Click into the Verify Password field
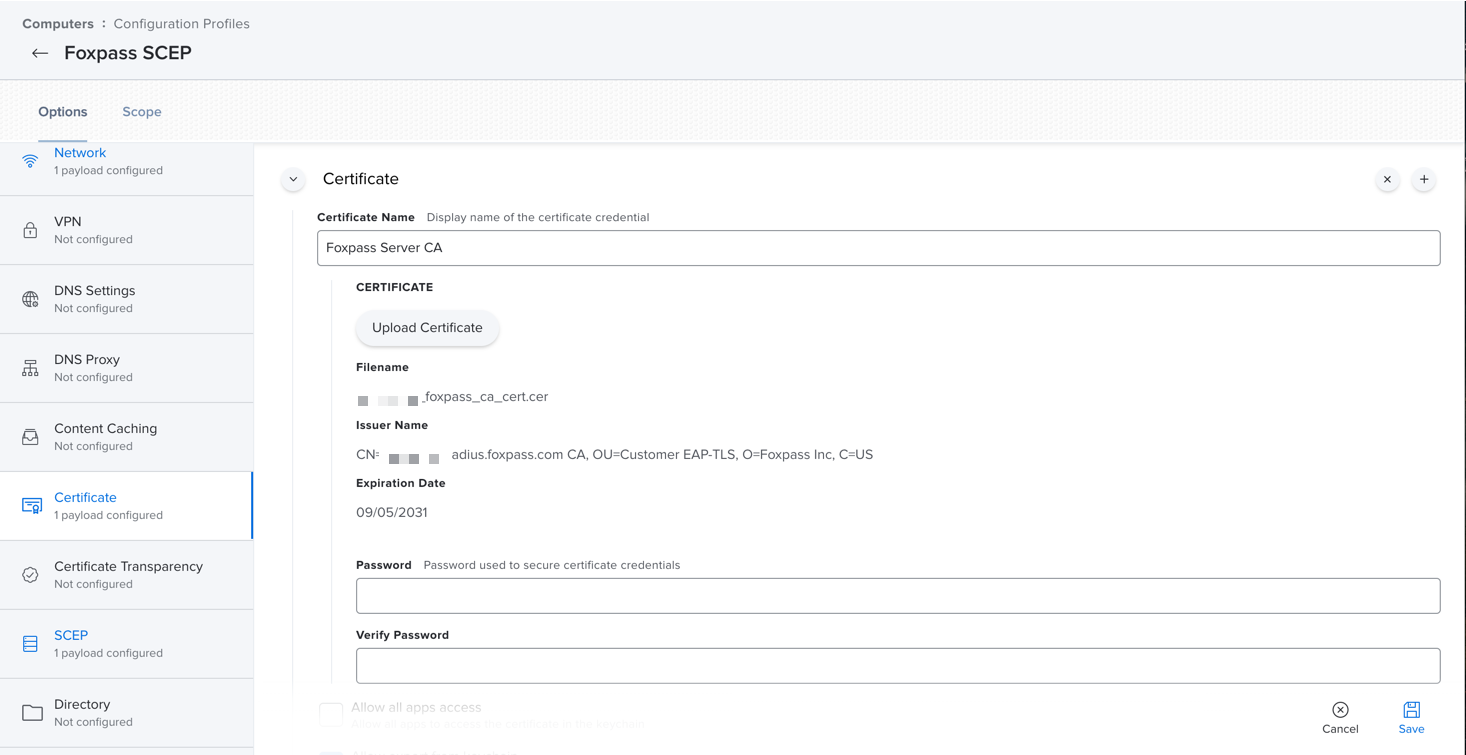 (898, 666)
